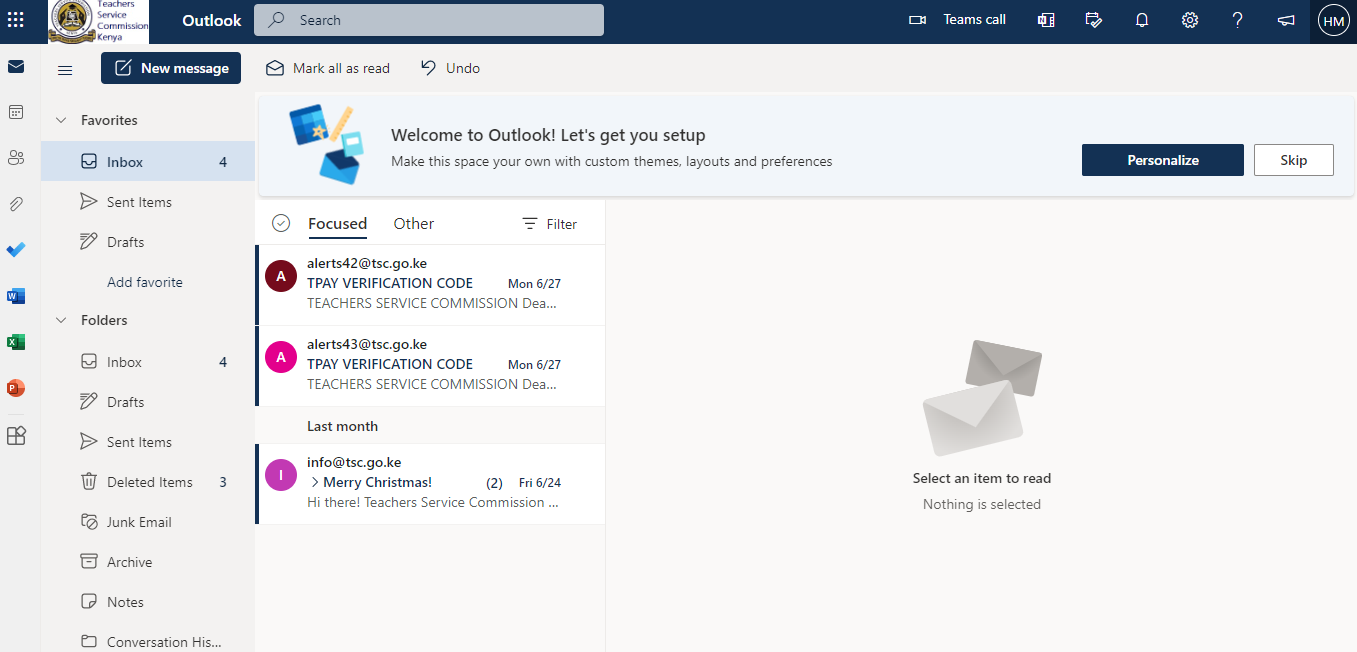This screenshot has width=1357, height=652.
Task: Open the notifications bell icon
Action: pos(1141,20)
